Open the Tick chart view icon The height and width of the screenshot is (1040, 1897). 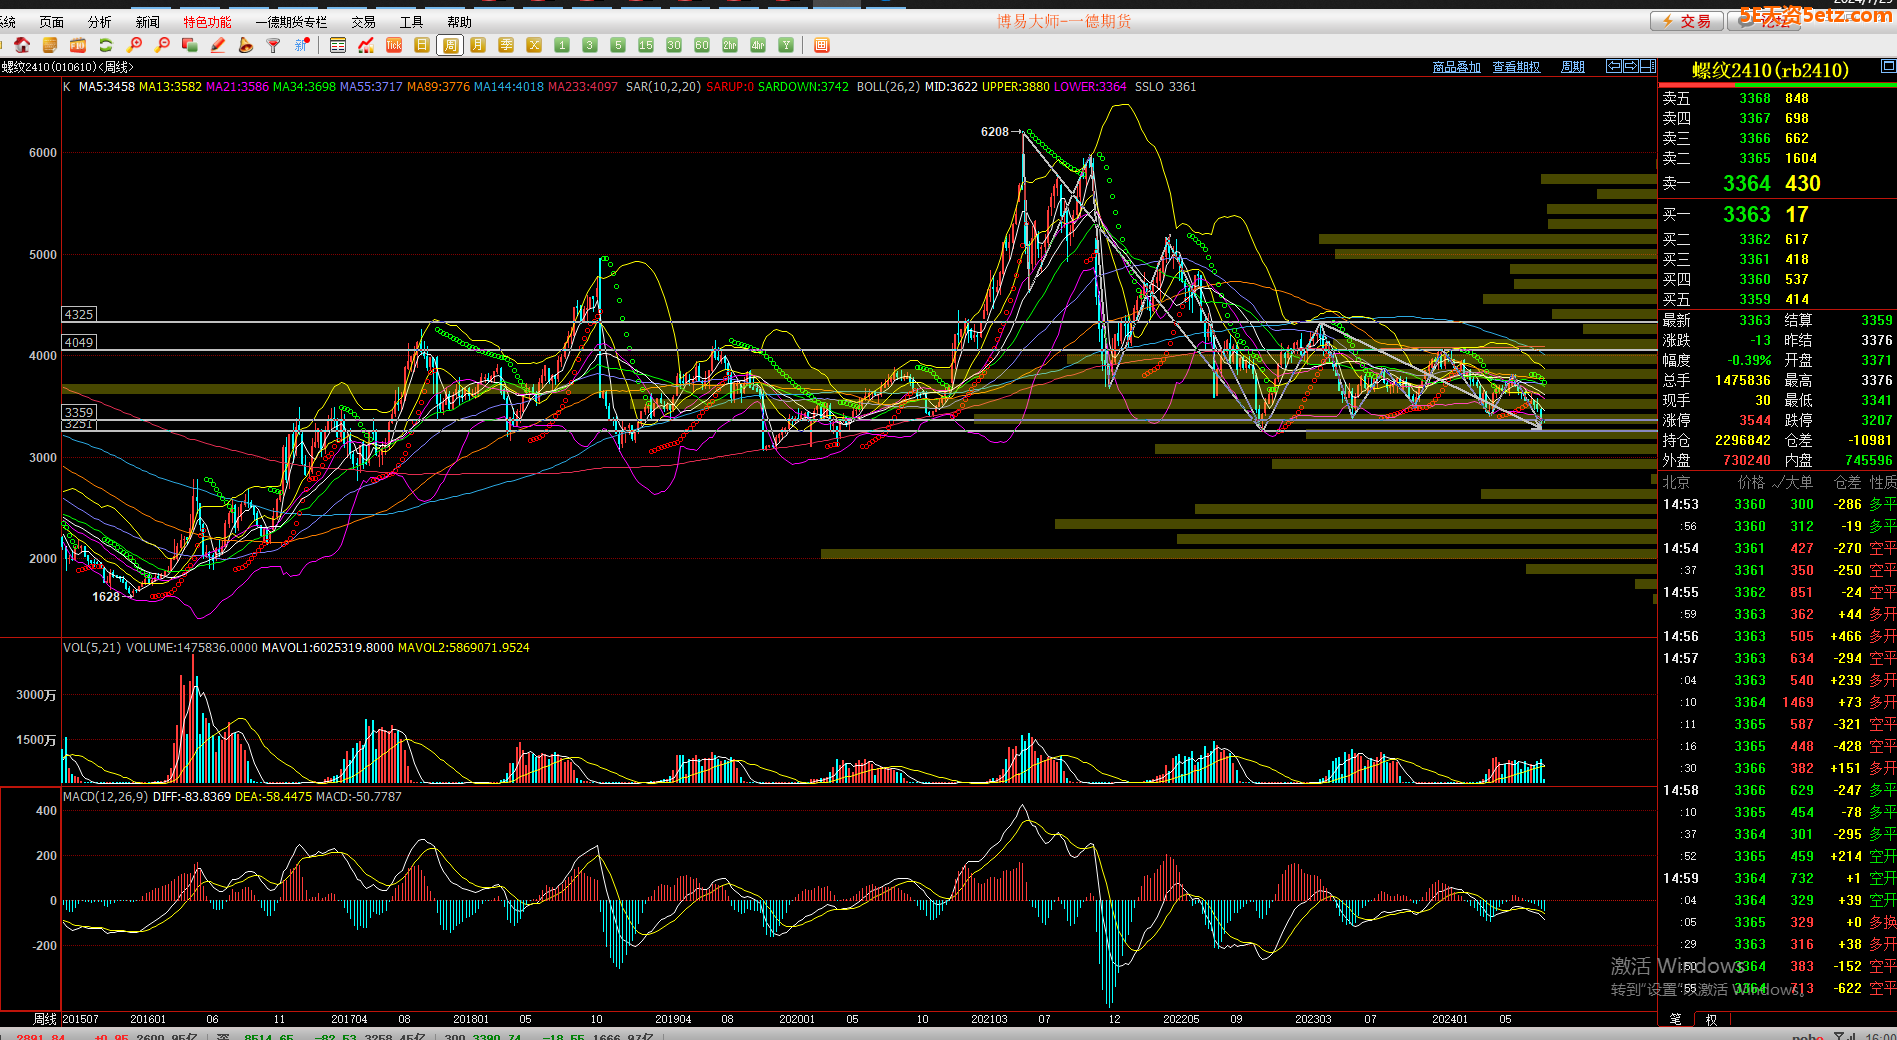tap(394, 45)
